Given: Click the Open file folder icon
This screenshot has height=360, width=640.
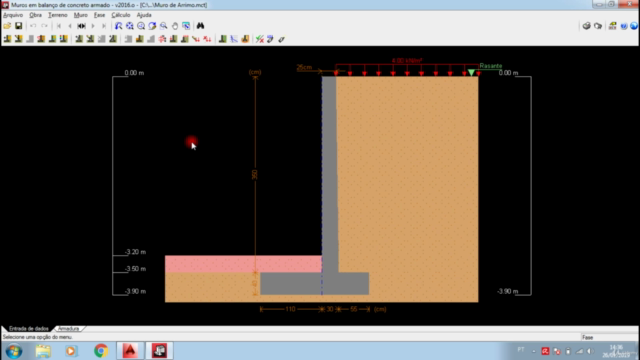Looking at the screenshot, I should (7, 26).
